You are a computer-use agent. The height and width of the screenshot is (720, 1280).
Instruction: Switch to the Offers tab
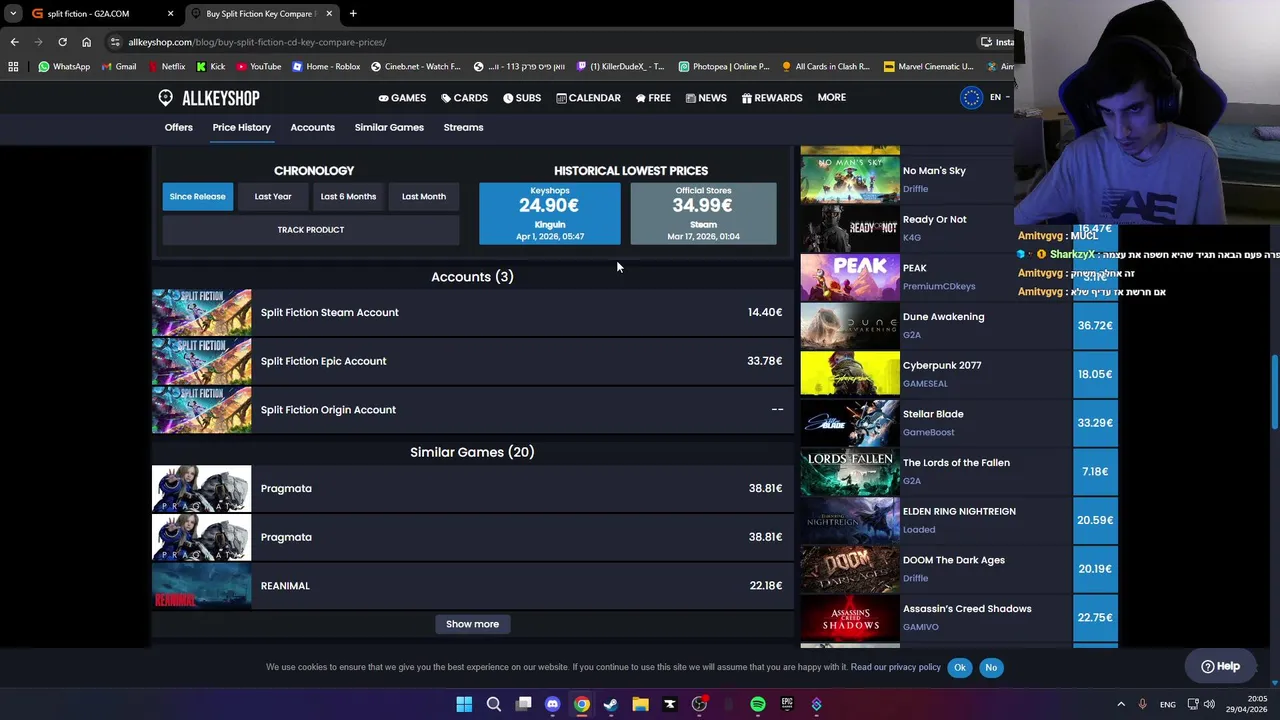[179, 127]
